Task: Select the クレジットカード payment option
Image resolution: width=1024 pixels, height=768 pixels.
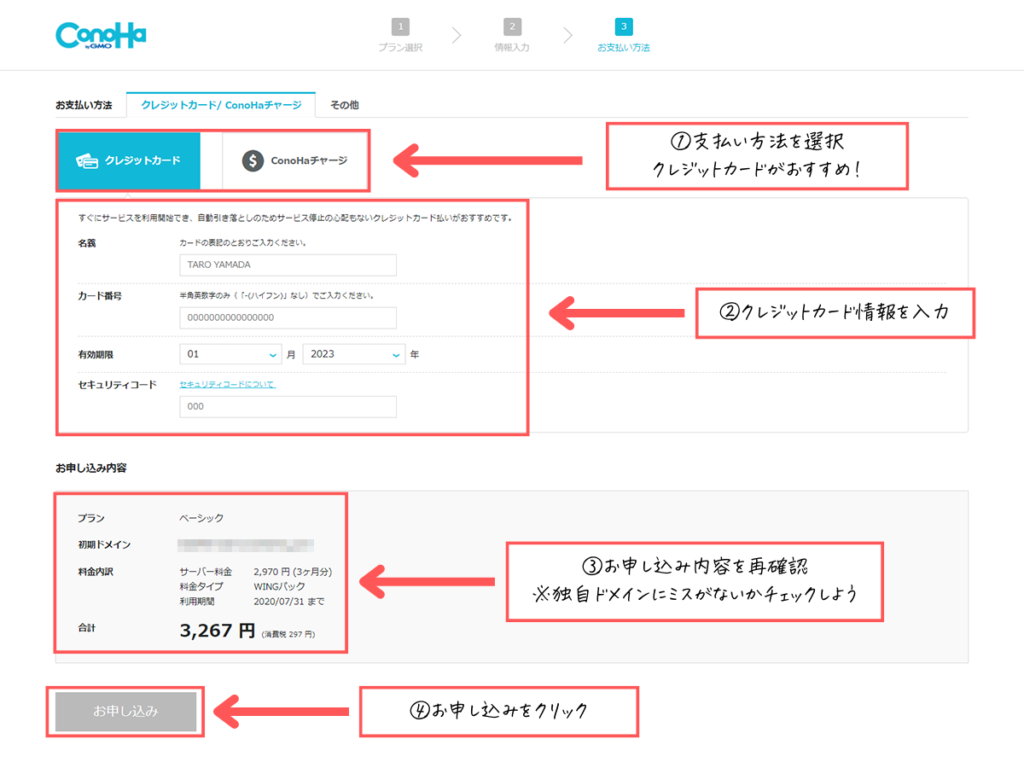Action: click(129, 161)
